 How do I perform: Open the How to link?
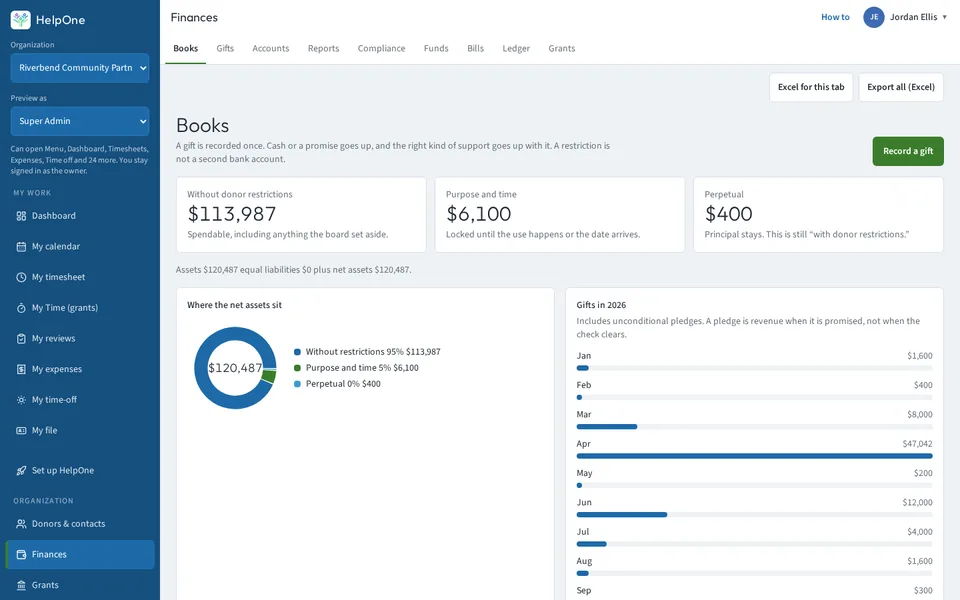tap(835, 17)
